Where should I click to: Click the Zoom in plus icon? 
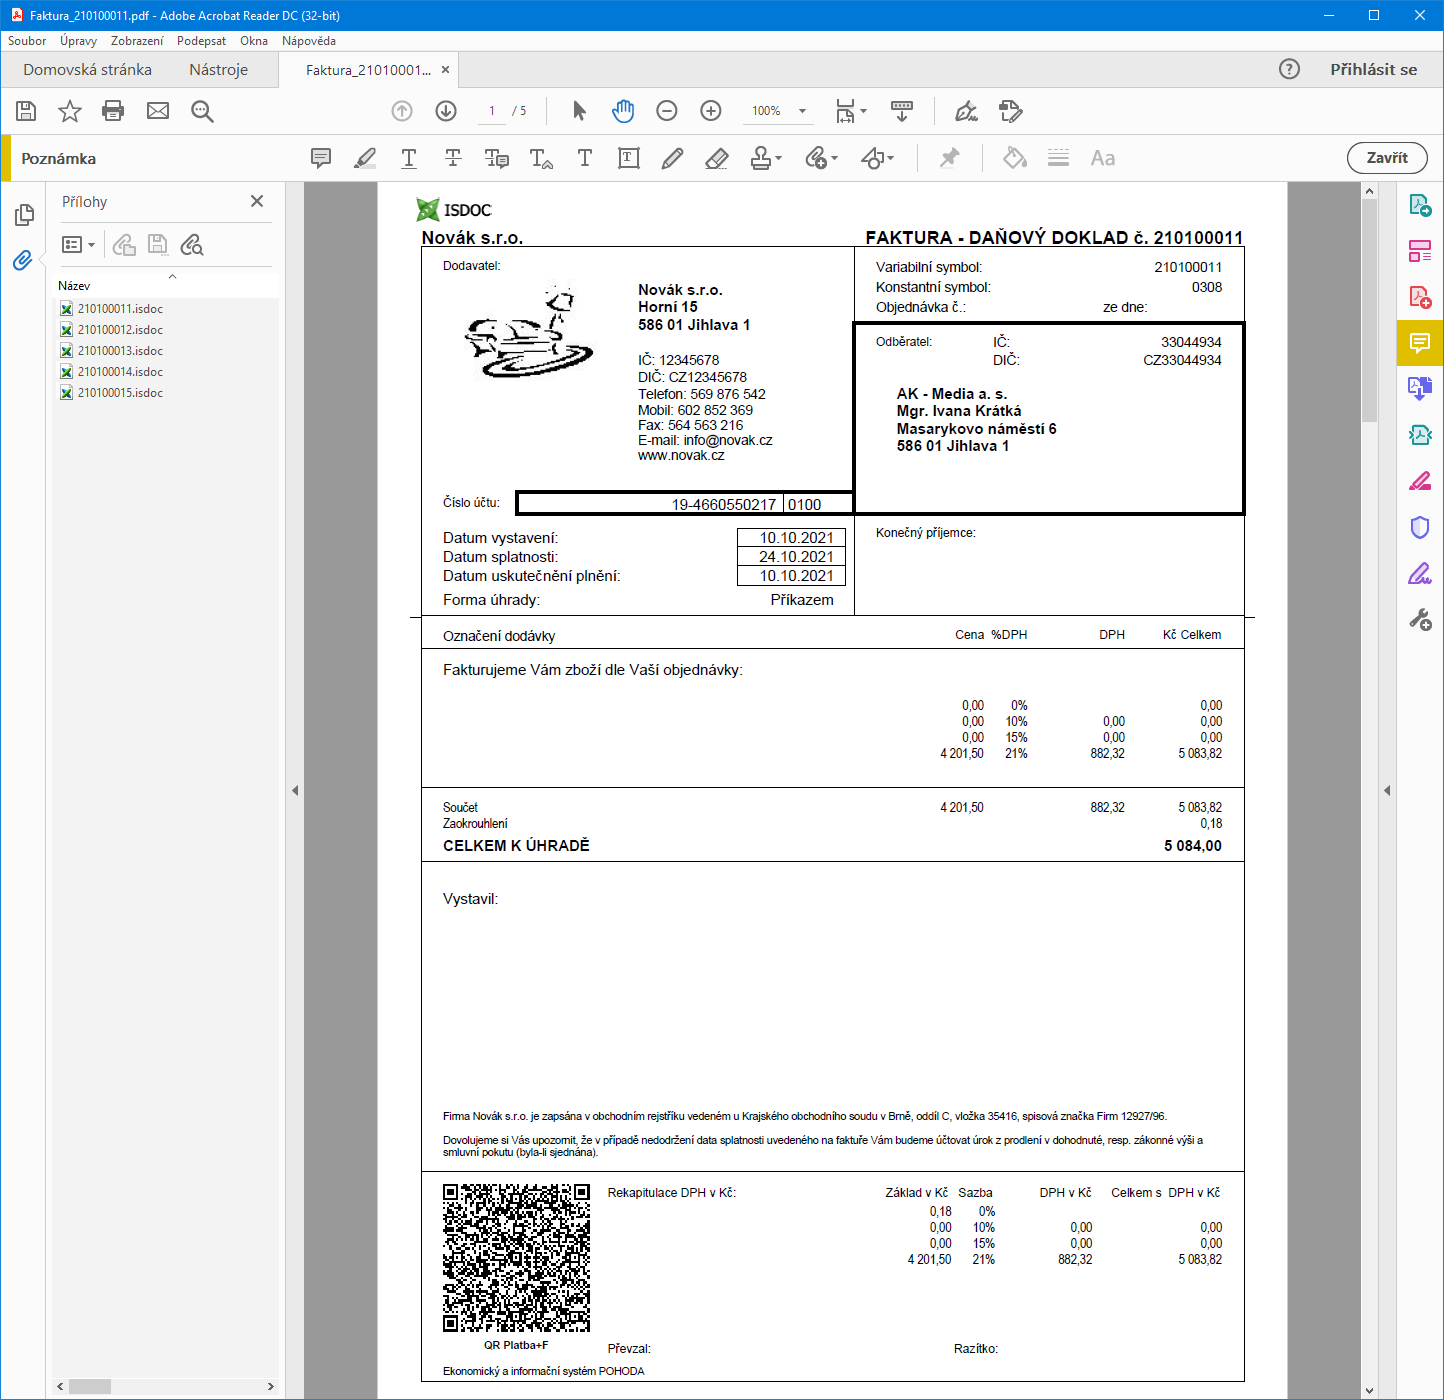coord(711,111)
